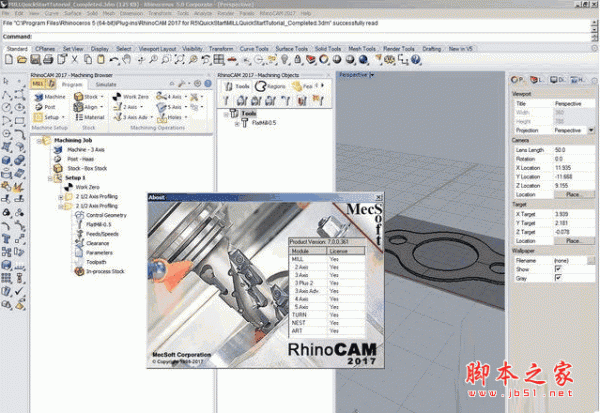The width and height of the screenshot is (600, 413).
Task: Open the Holes operations dropdown
Action: pyautogui.click(x=186, y=117)
